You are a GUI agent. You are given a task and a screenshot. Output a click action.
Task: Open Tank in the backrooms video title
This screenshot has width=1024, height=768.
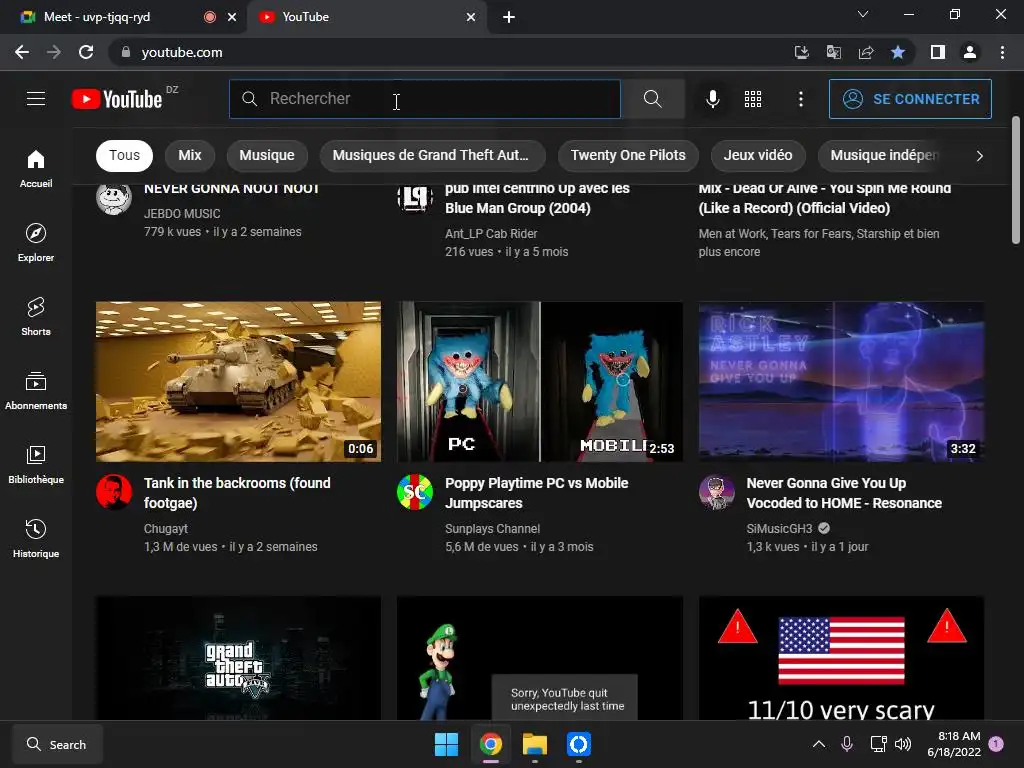tap(237, 493)
